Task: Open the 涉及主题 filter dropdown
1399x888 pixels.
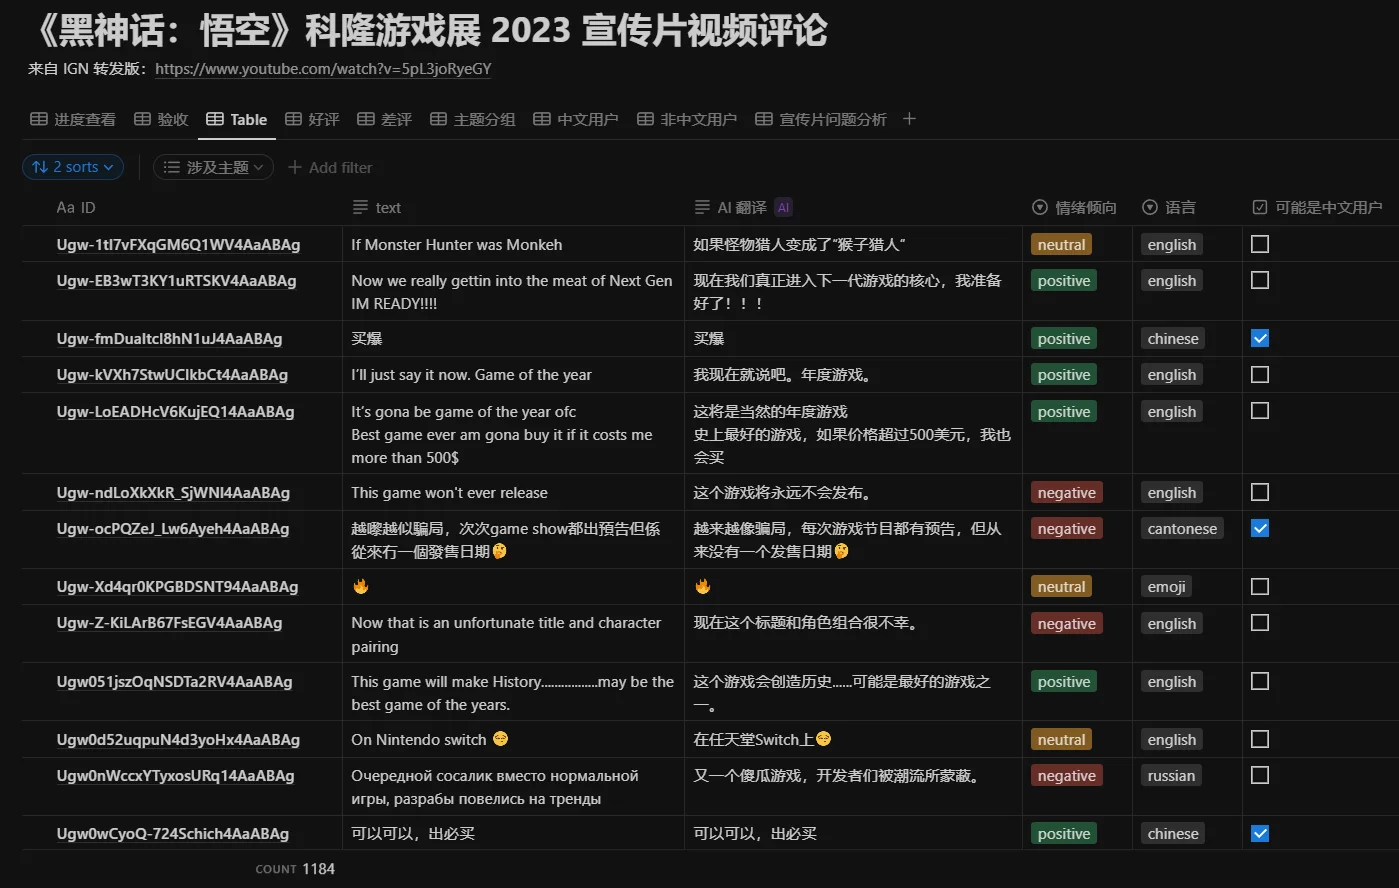Action: click(x=213, y=167)
